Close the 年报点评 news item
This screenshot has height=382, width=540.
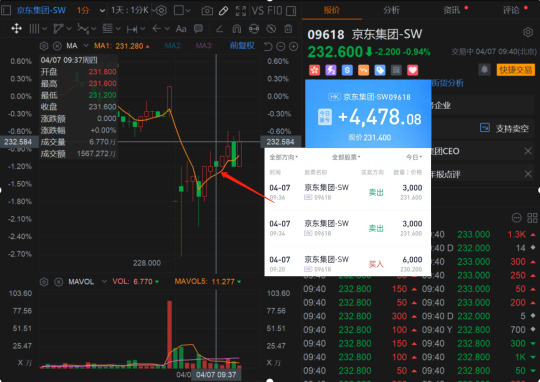click(528, 174)
